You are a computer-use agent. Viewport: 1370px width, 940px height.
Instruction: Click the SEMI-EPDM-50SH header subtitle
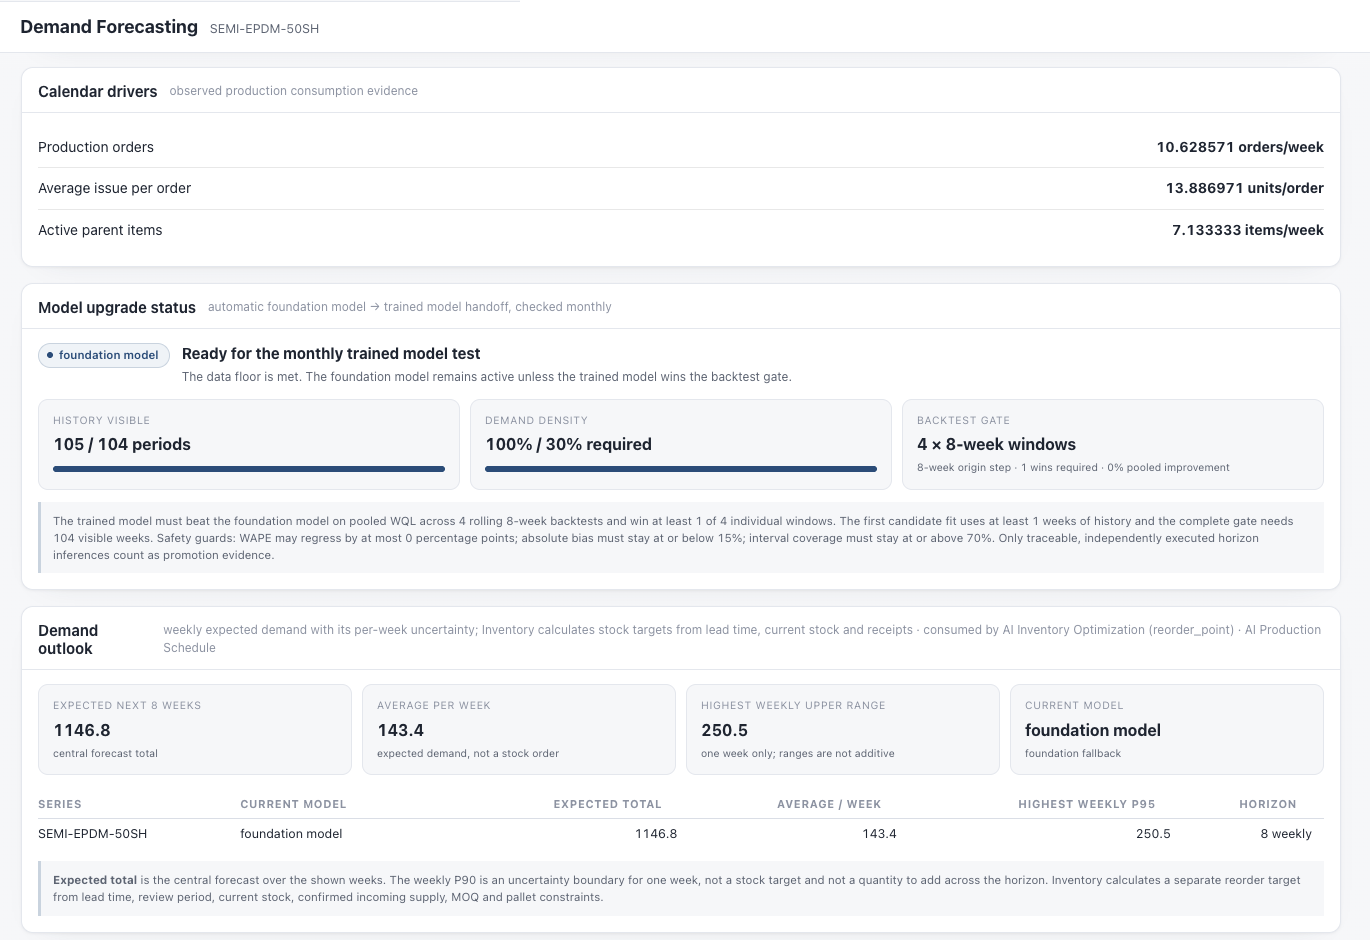pyautogui.click(x=264, y=29)
